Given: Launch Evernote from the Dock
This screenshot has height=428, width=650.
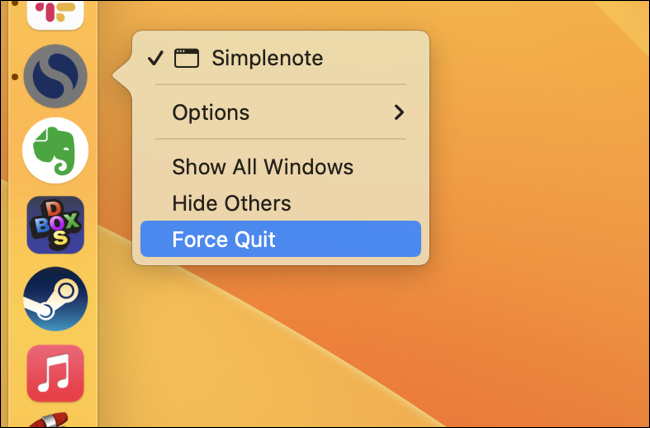Looking at the screenshot, I should coord(56,151).
